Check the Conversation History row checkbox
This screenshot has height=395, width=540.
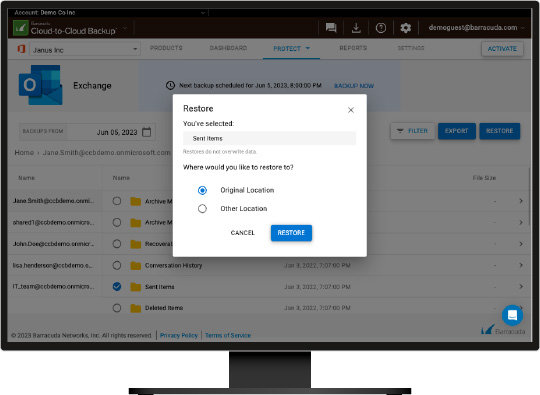click(117, 265)
